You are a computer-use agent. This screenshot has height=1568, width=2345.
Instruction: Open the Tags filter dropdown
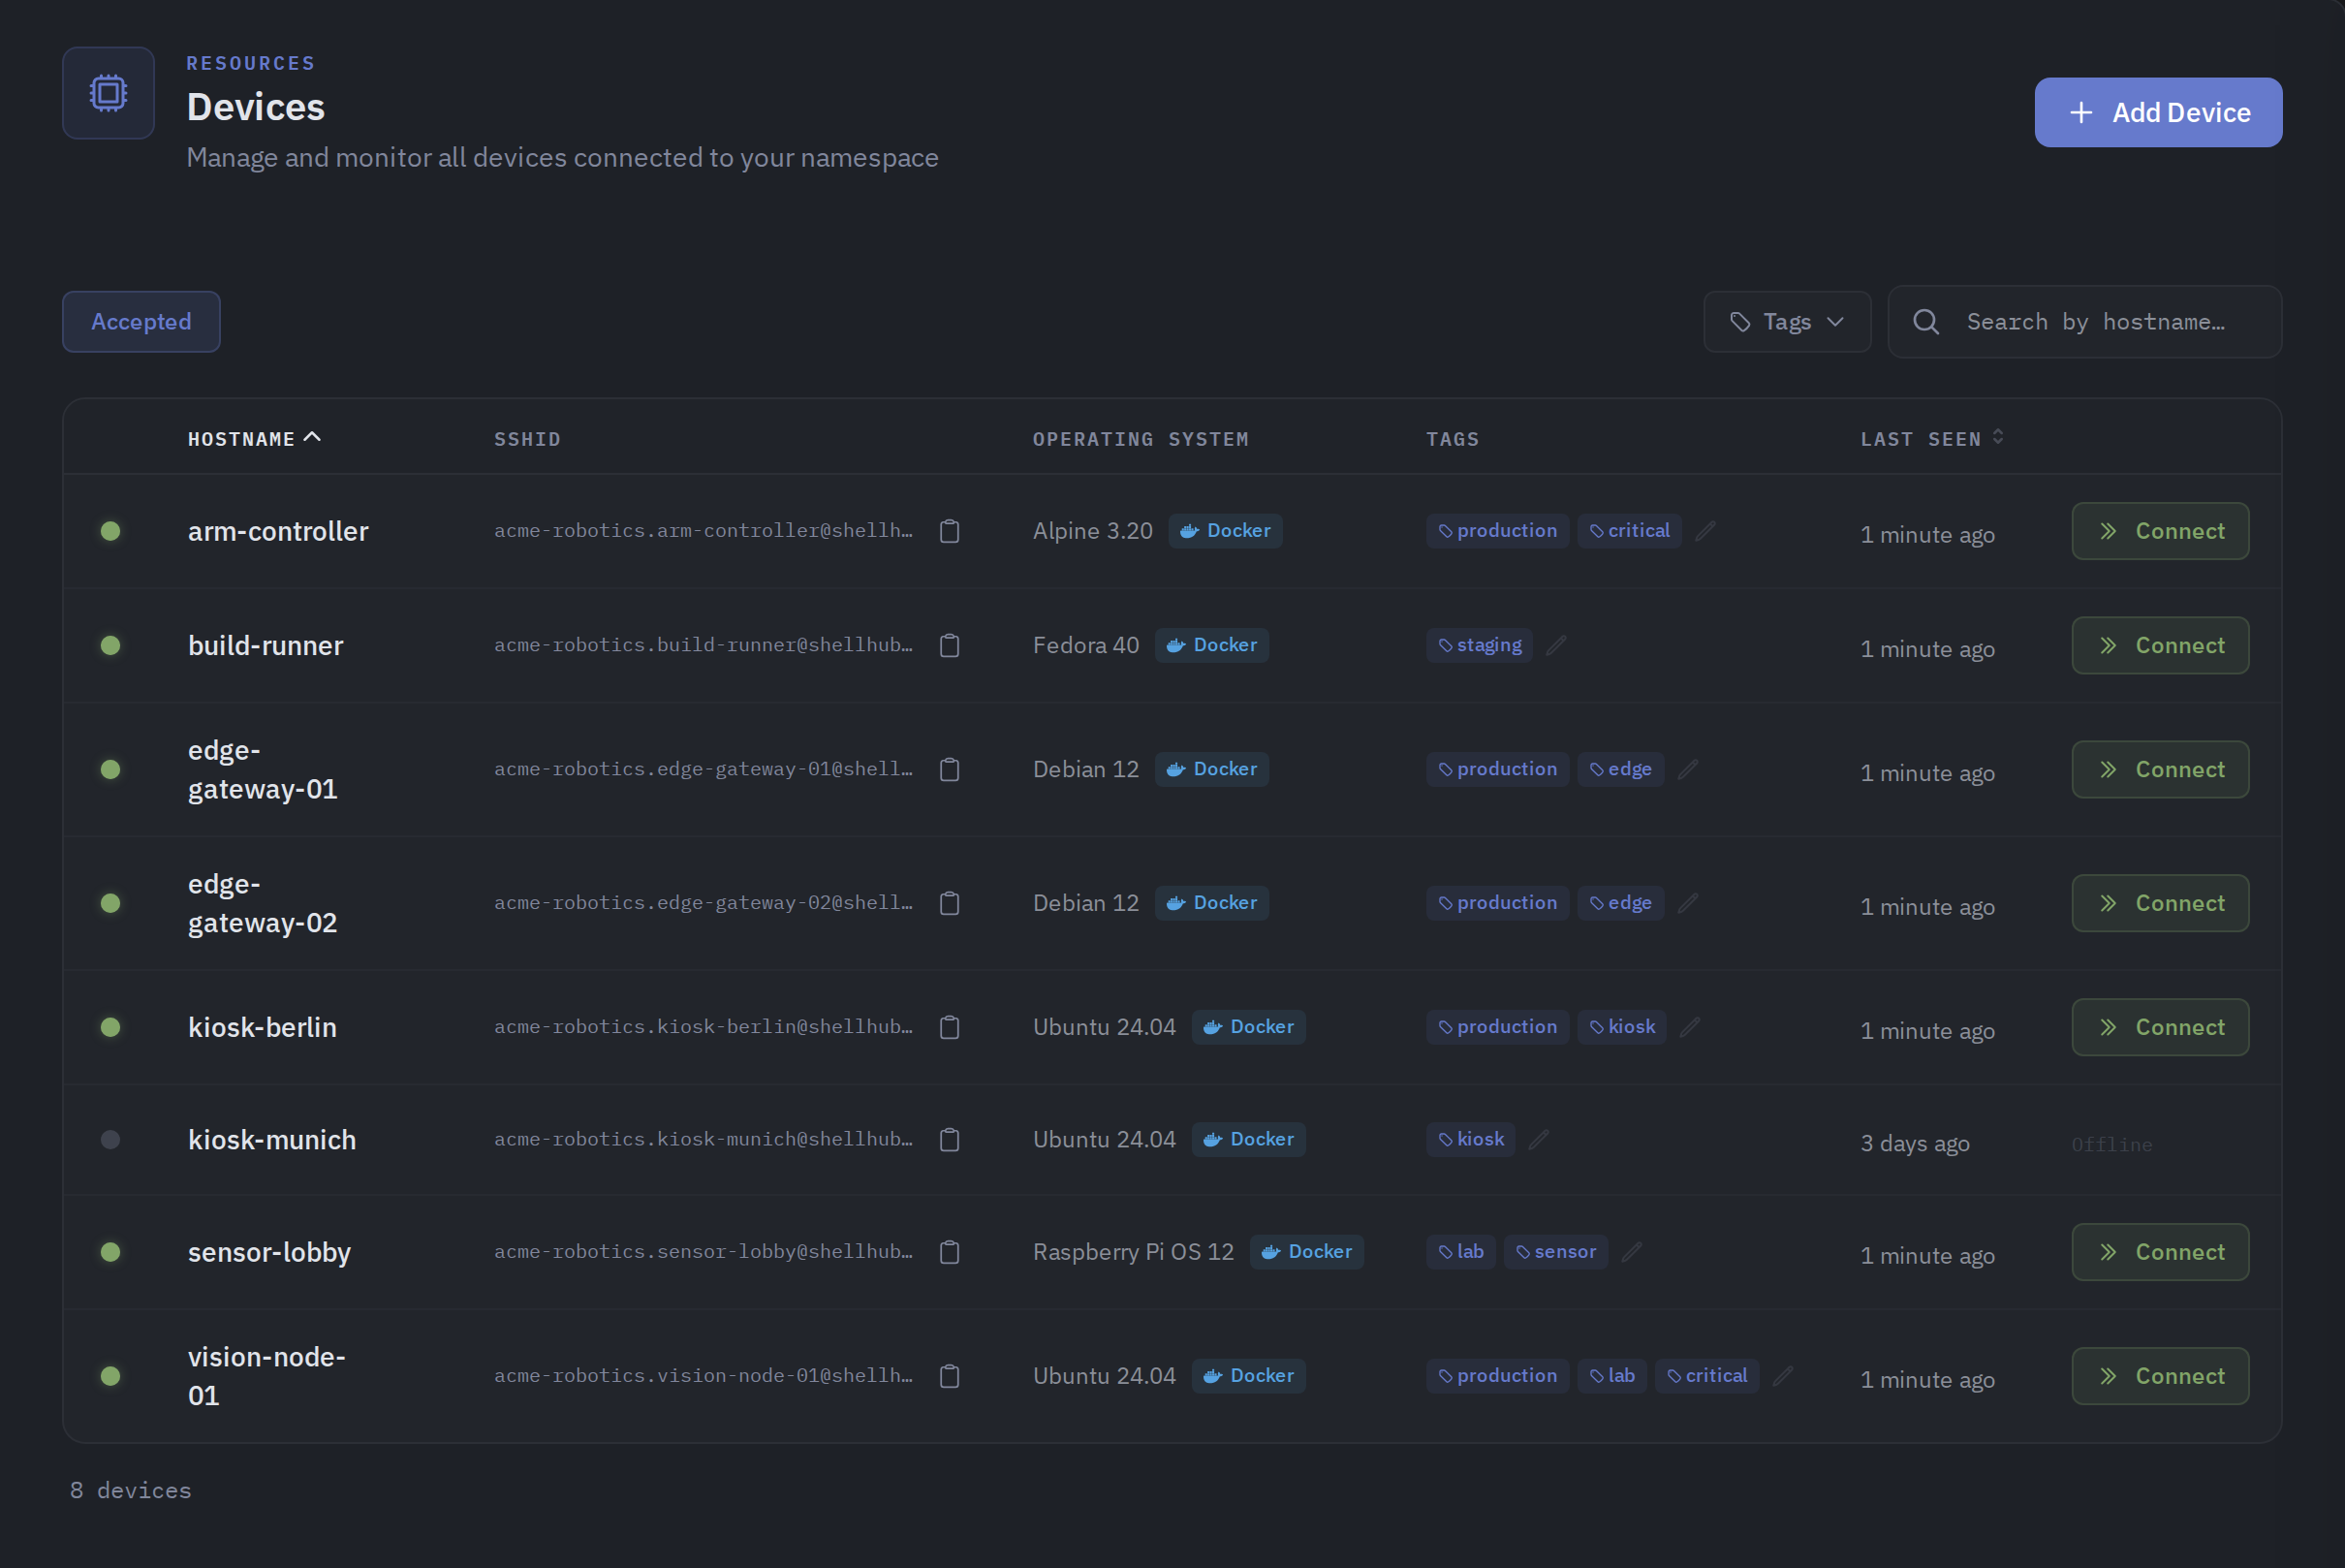[x=1787, y=322]
